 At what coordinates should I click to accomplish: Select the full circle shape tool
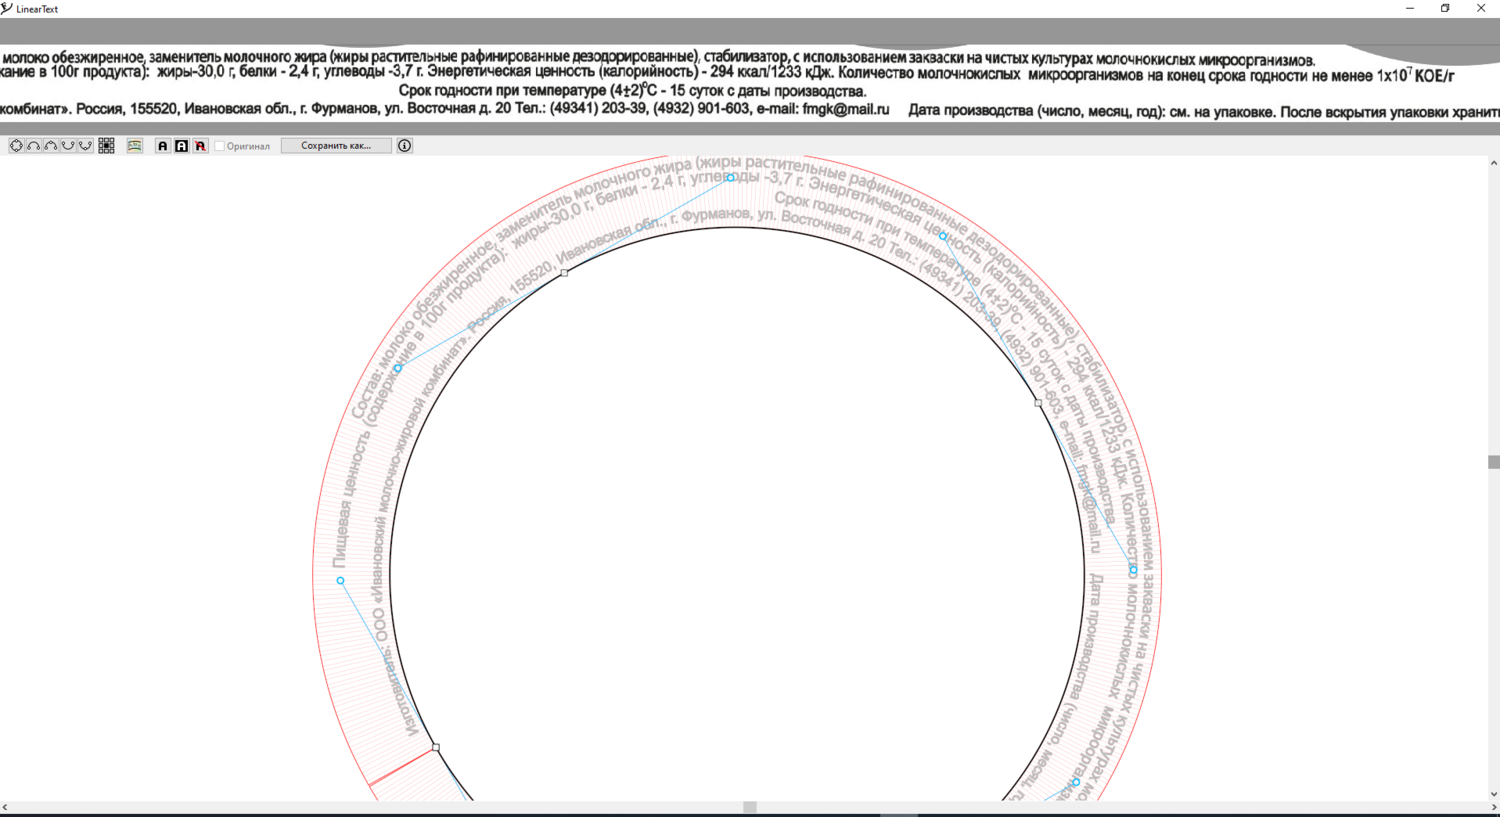coord(17,146)
